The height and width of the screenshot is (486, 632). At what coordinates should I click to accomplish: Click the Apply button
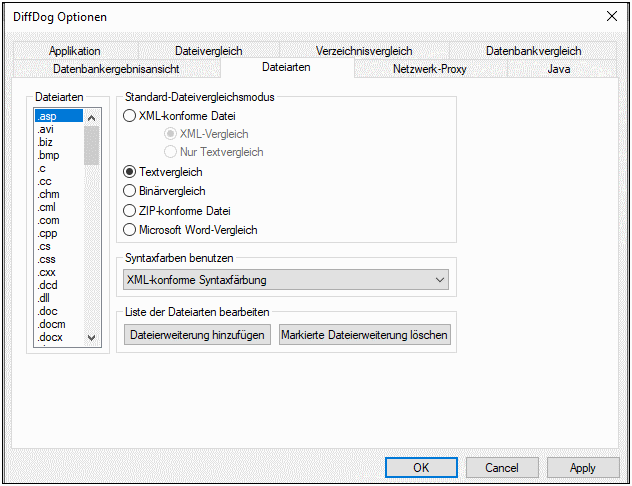[582, 467]
